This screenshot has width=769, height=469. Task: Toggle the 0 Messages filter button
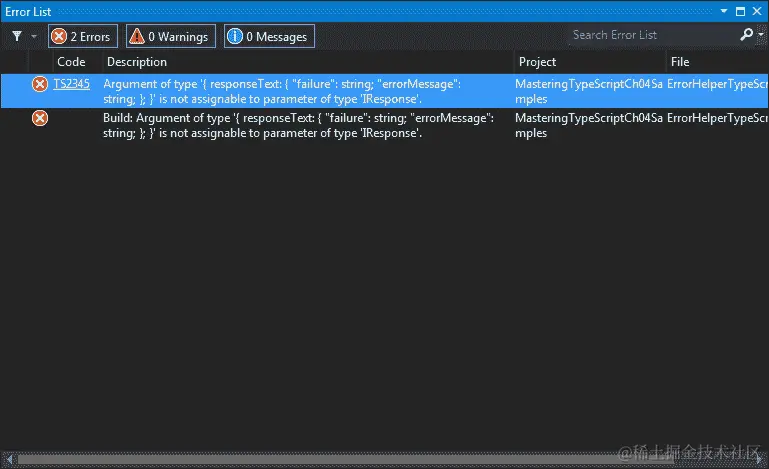click(x=269, y=36)
